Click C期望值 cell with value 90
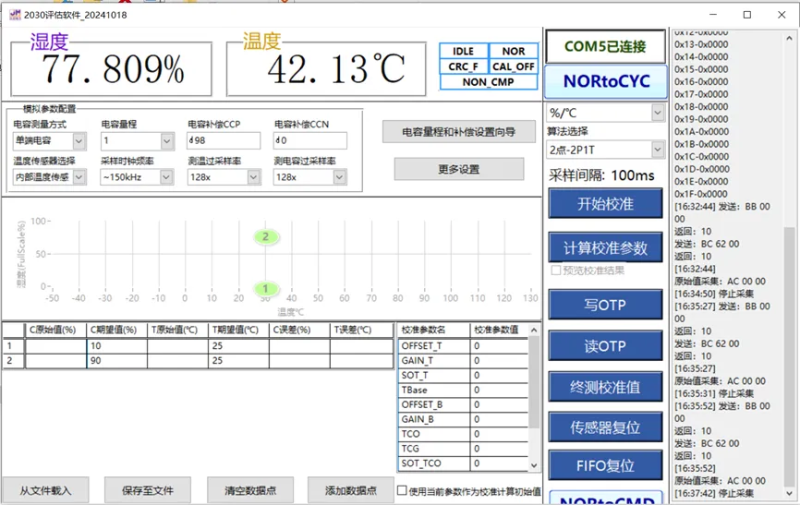The height and width of the screenshot is (505, 800). 117,361
